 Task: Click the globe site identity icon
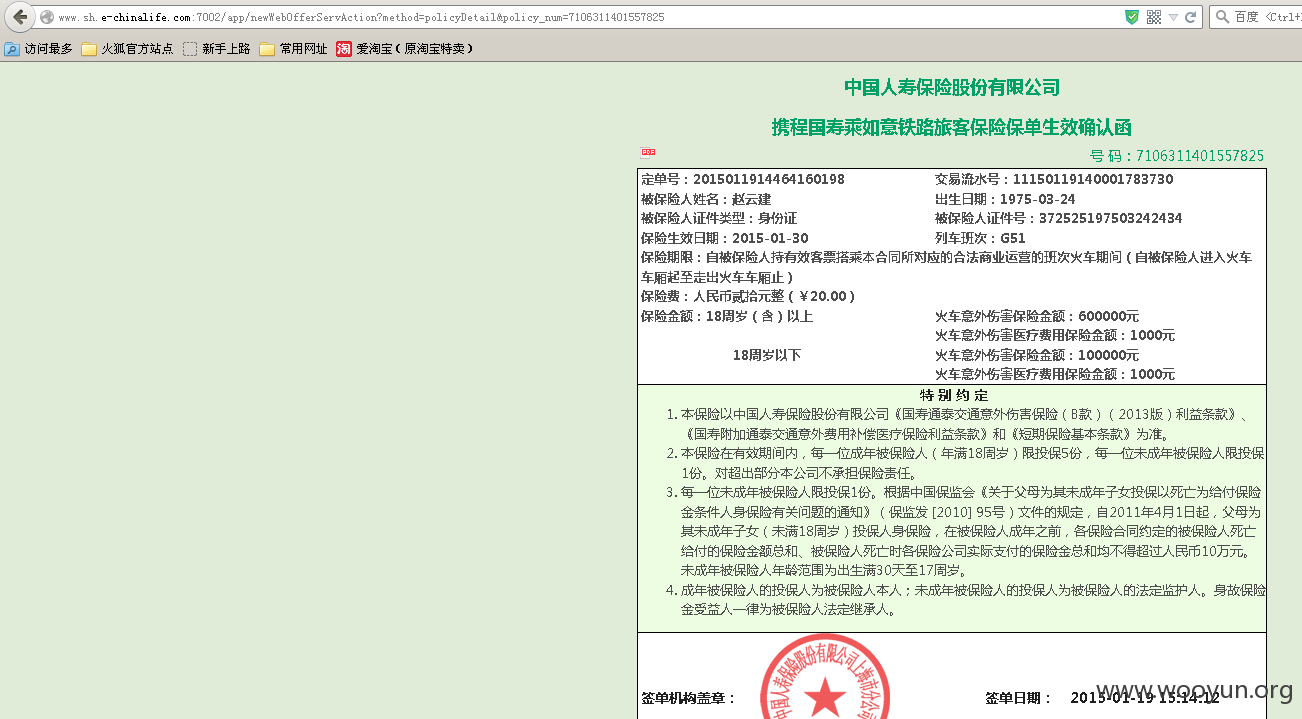(46, 17)
